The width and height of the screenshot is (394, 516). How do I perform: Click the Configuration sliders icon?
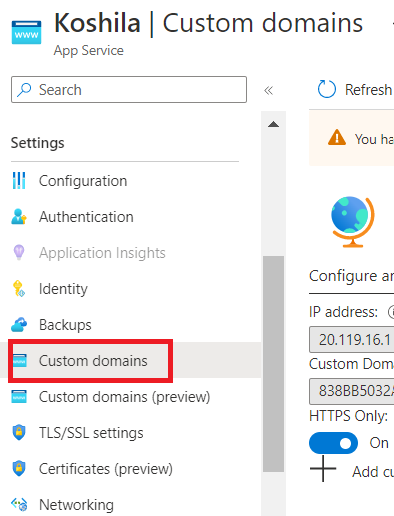point(19,181)
